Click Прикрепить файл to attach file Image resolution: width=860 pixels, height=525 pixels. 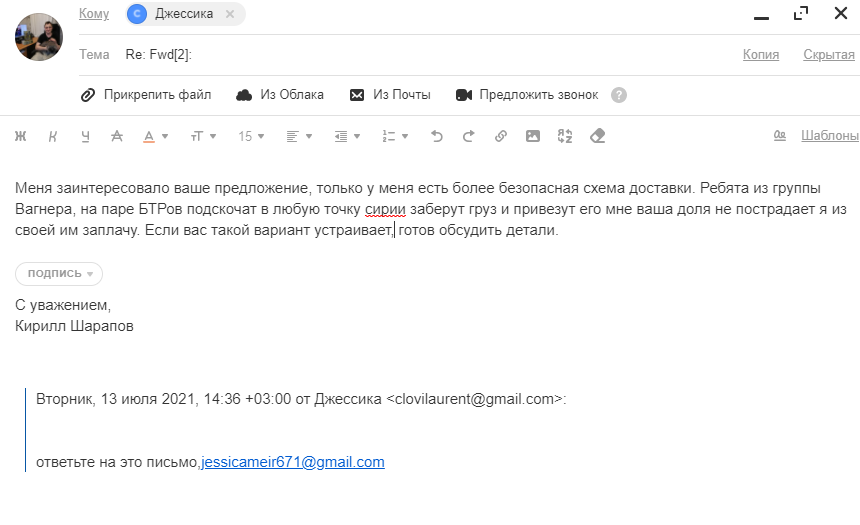pyautogui.click(x=146, y=95)
